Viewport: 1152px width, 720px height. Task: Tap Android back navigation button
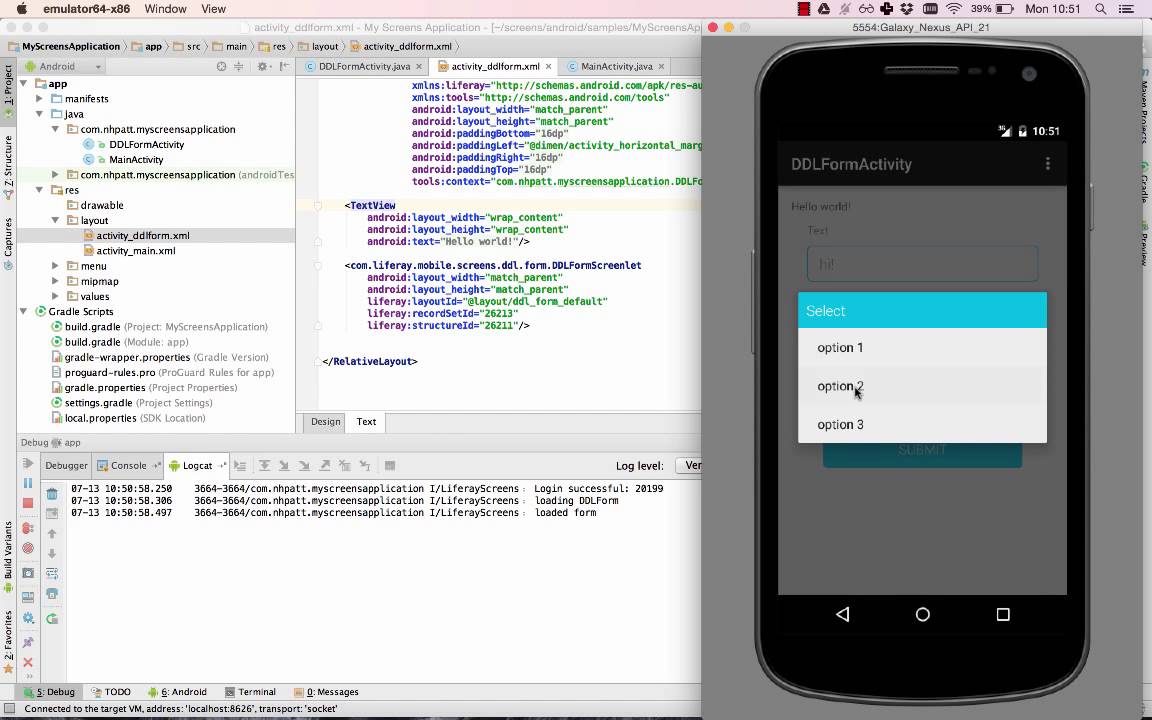pyautogui.click(x=843, y=614)
